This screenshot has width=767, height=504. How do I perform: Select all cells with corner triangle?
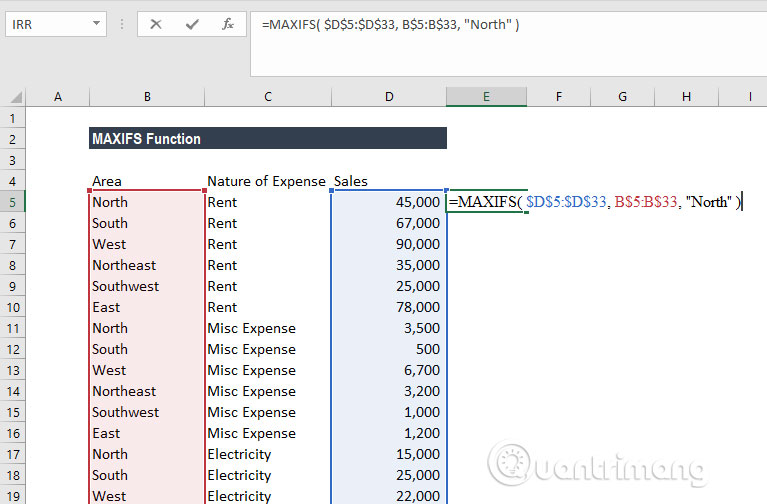16,97
